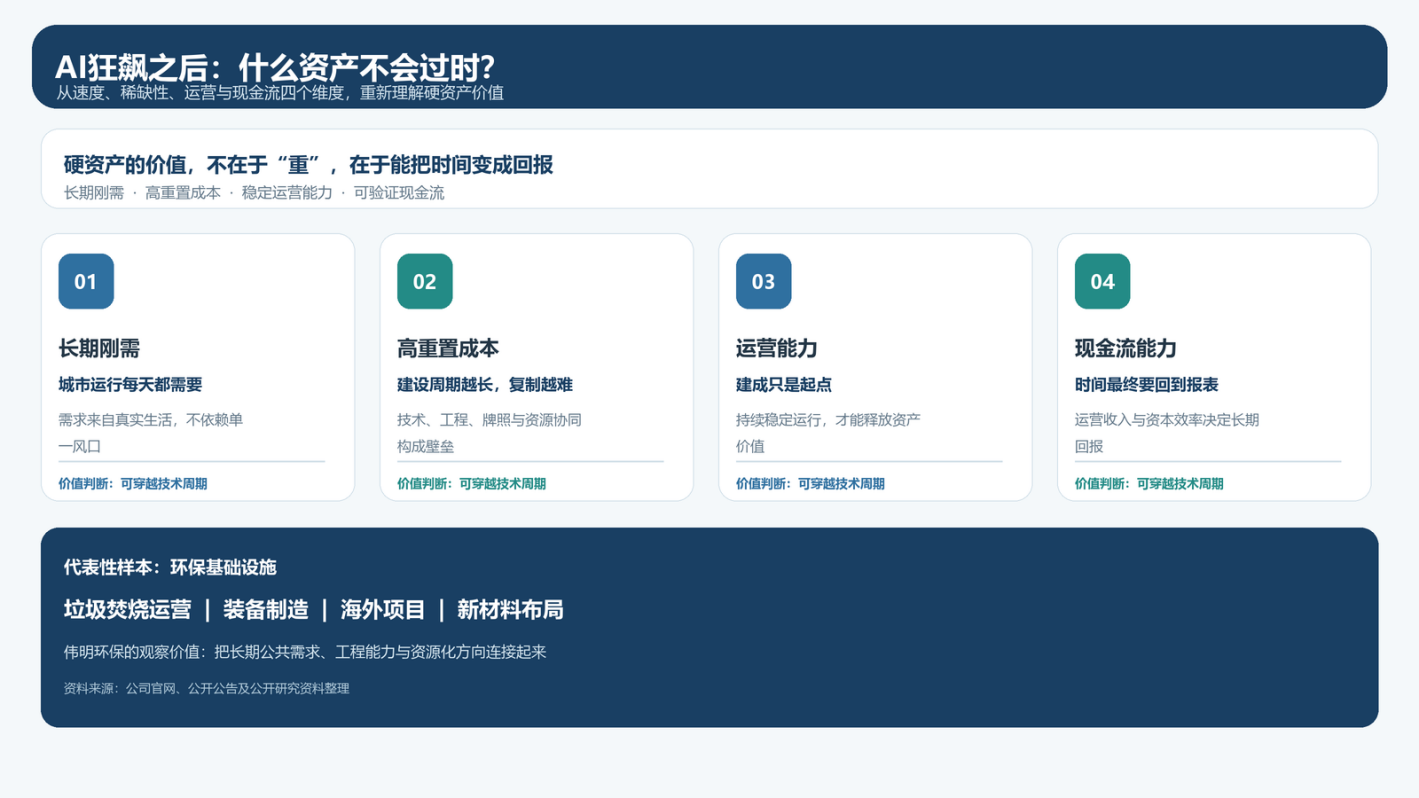
Task: Click '价值判断：可穿越技术周期' in card 03
Action: point(811,484)
